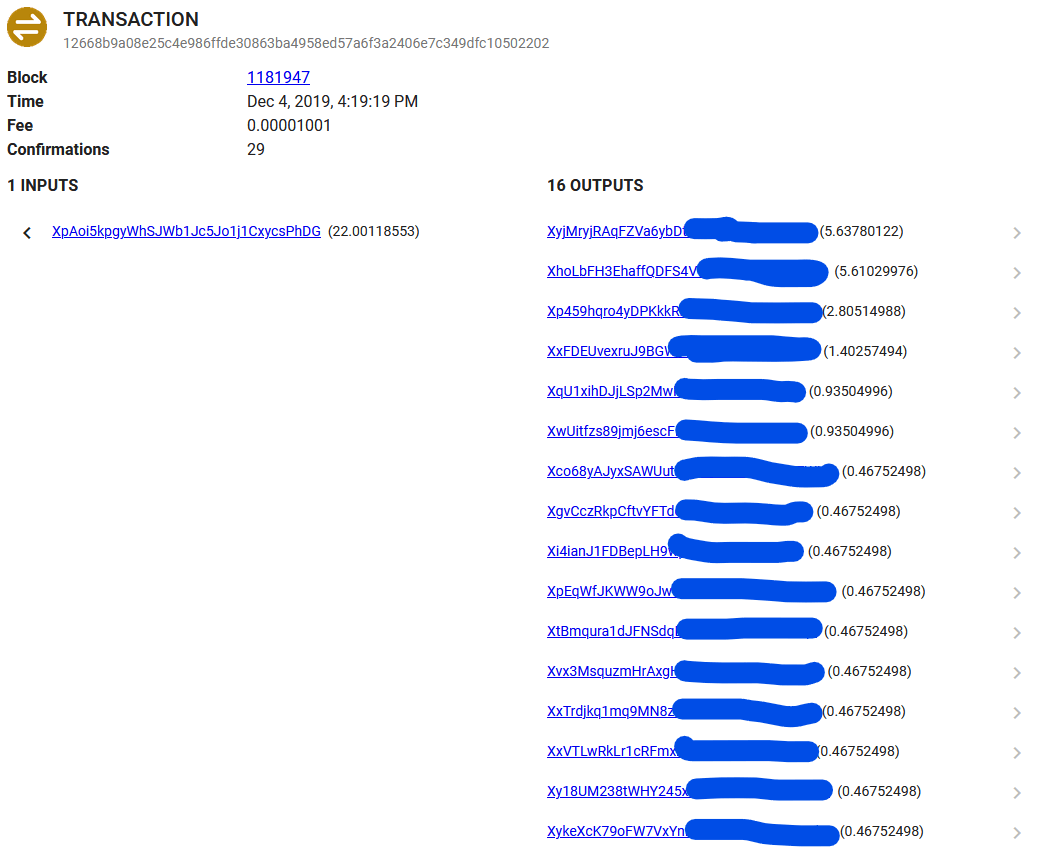Select the transaction hash text under the title
Viewport: 1050px width, 865px height.
click(x=306, y=44)
